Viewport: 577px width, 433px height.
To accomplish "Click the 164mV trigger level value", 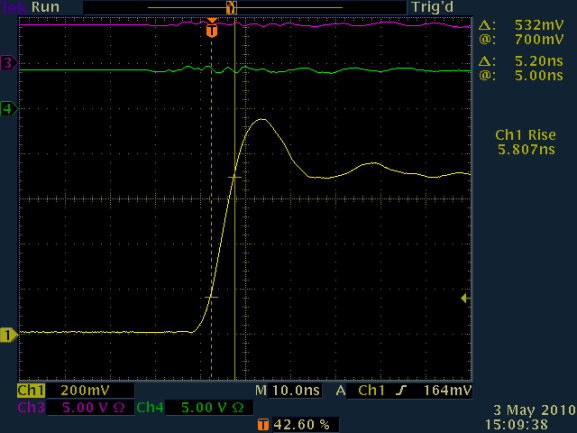I will coord(447,390).
